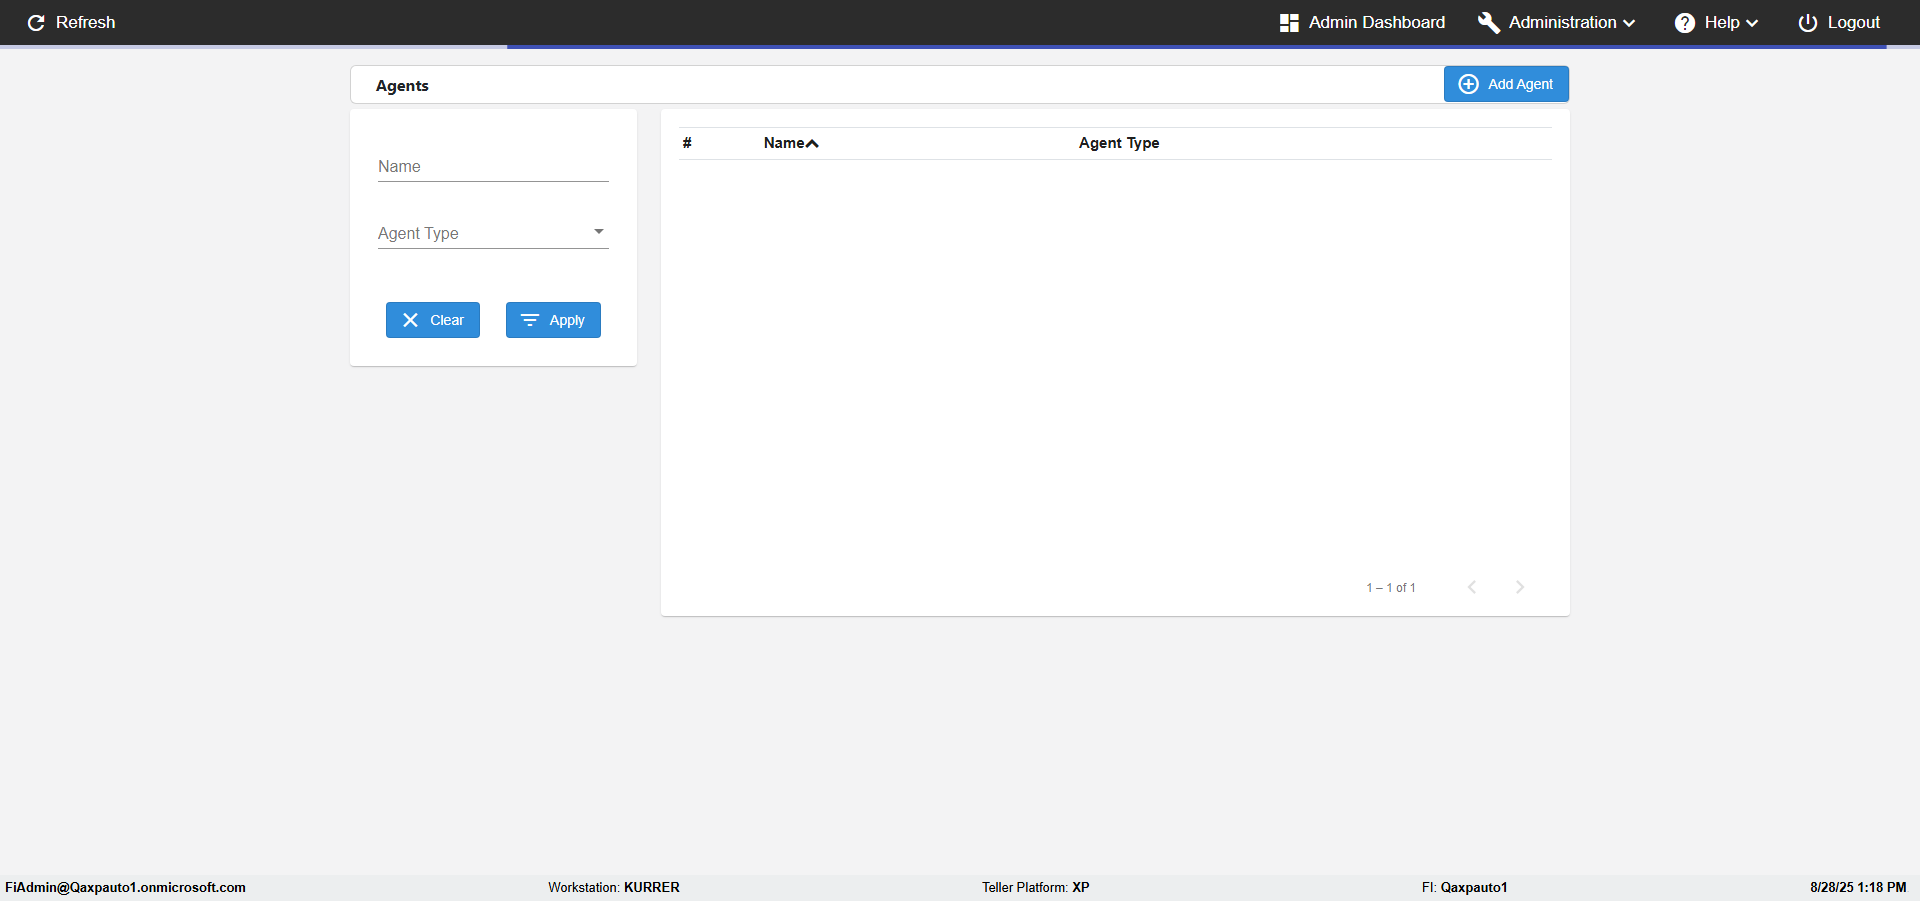Click the Admin Dashboard grid icon
Screen dimensions: 1920x901
(1289, 23)
